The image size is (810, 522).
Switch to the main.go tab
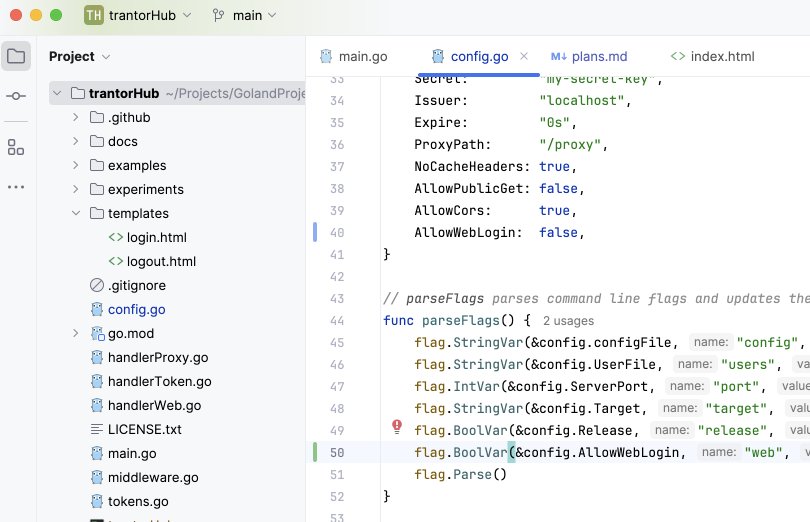354,56
